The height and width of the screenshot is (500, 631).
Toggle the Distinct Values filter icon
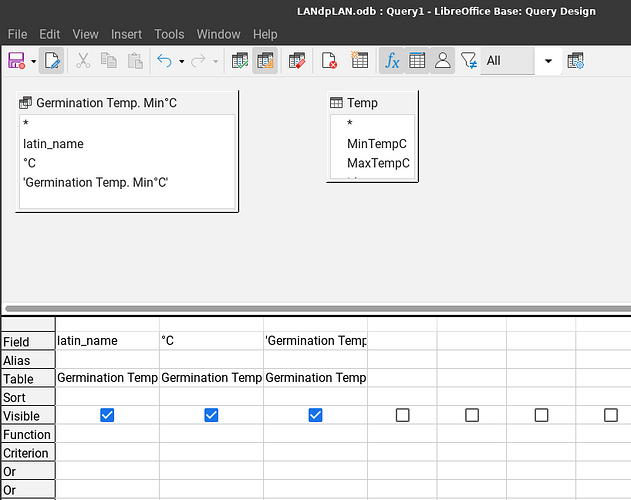point(468,61)
